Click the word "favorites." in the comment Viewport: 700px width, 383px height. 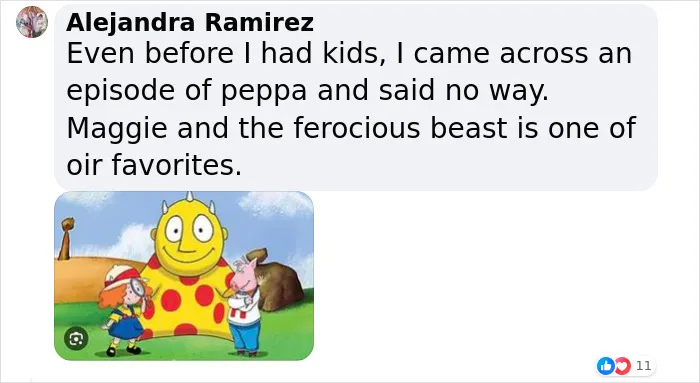click(176, 165)
